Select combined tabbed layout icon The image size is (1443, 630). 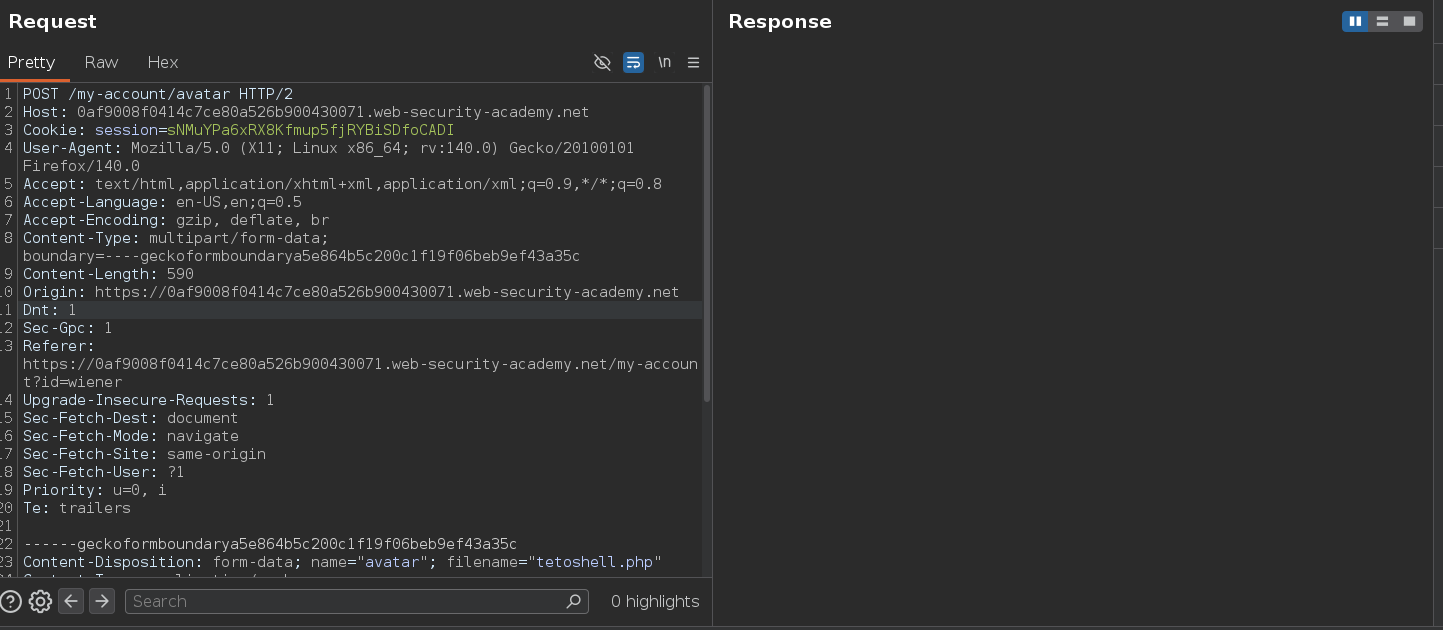pyautogui.click(x=1409, y=21)
